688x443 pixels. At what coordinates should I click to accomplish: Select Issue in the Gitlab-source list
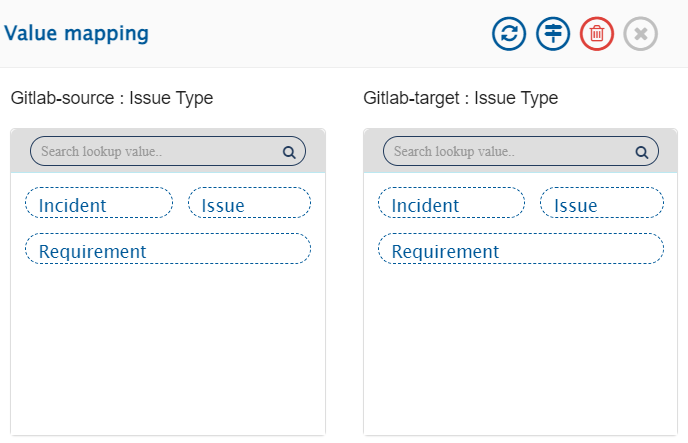click(x=249, y=203)
